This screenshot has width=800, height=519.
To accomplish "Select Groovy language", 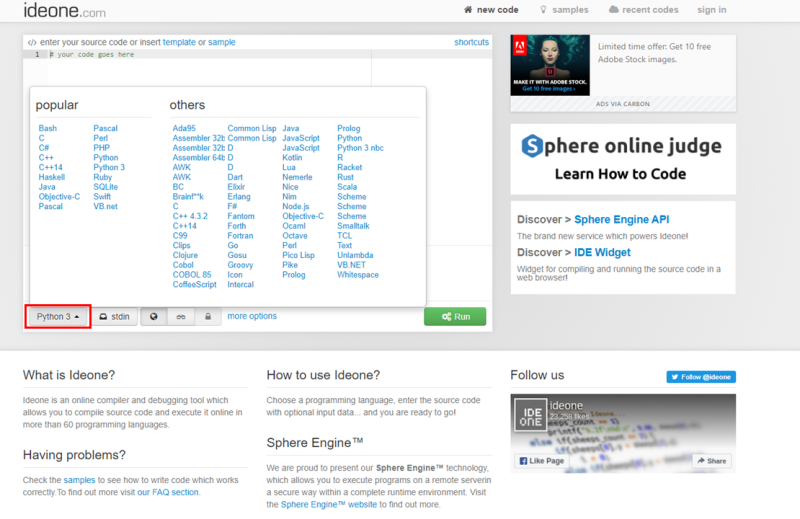I will tap(240, 265).
